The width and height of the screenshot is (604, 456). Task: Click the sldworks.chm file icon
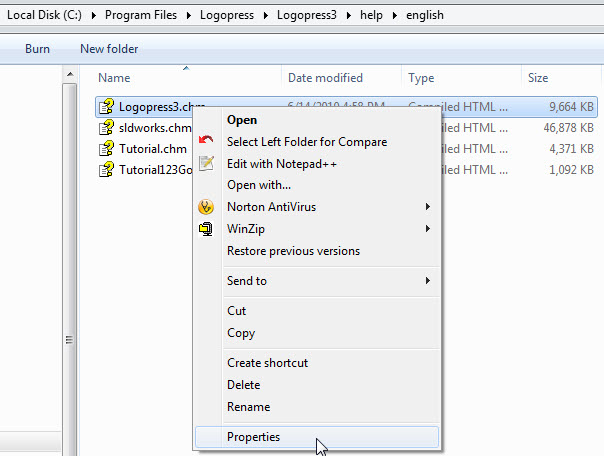106,127
